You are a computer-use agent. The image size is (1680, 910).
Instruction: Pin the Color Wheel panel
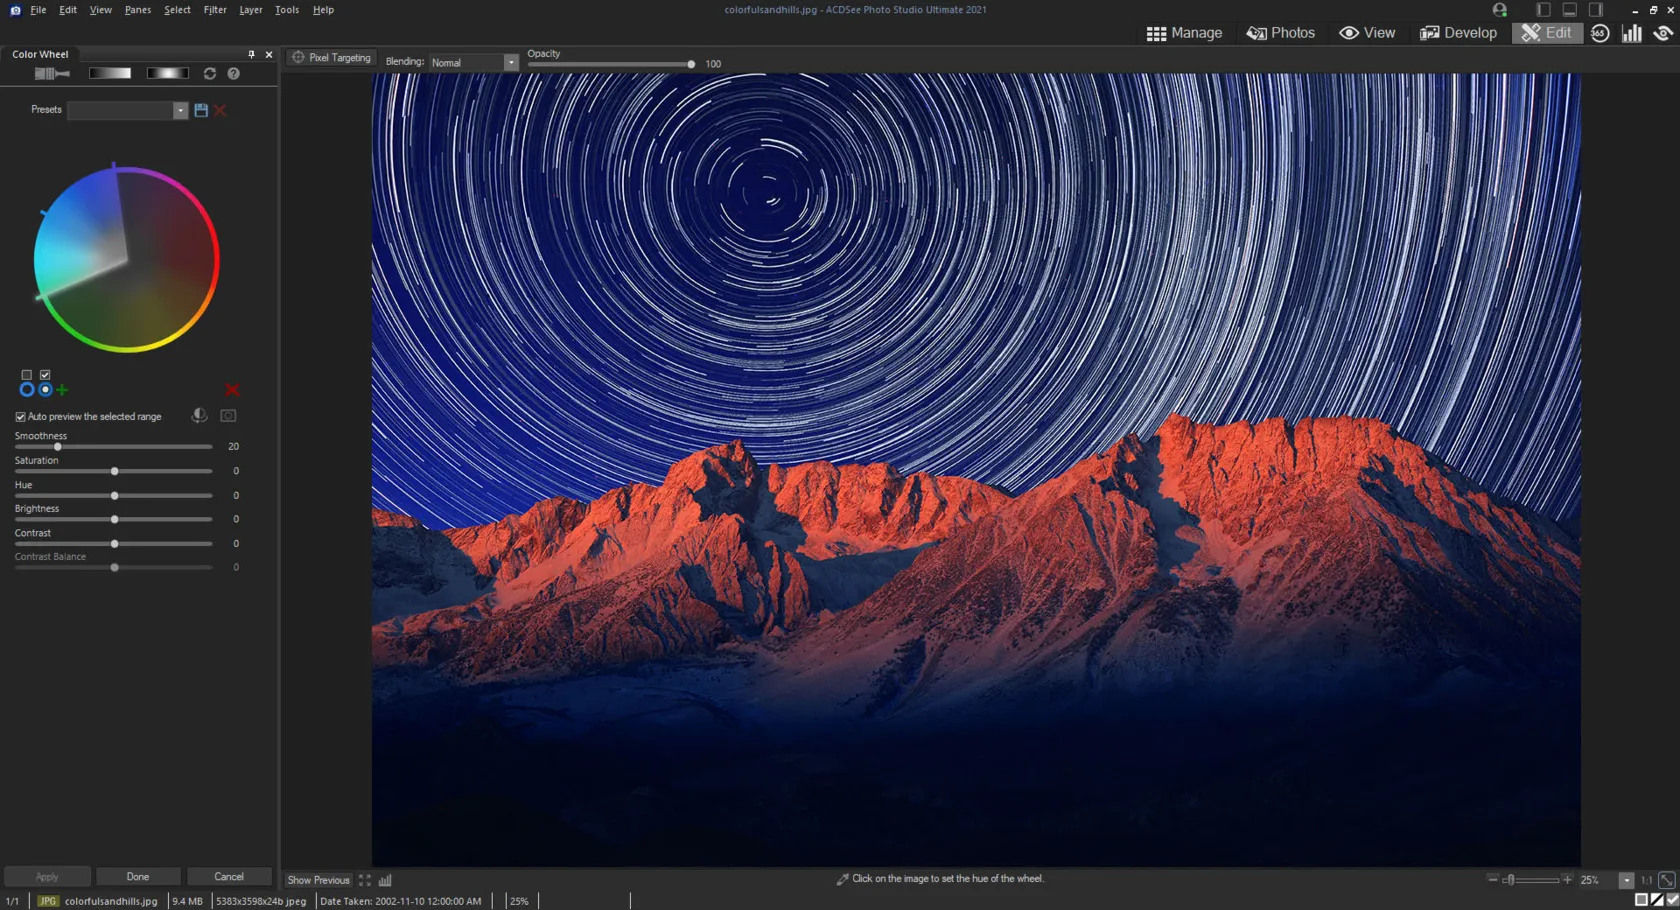tap(251, 55)
